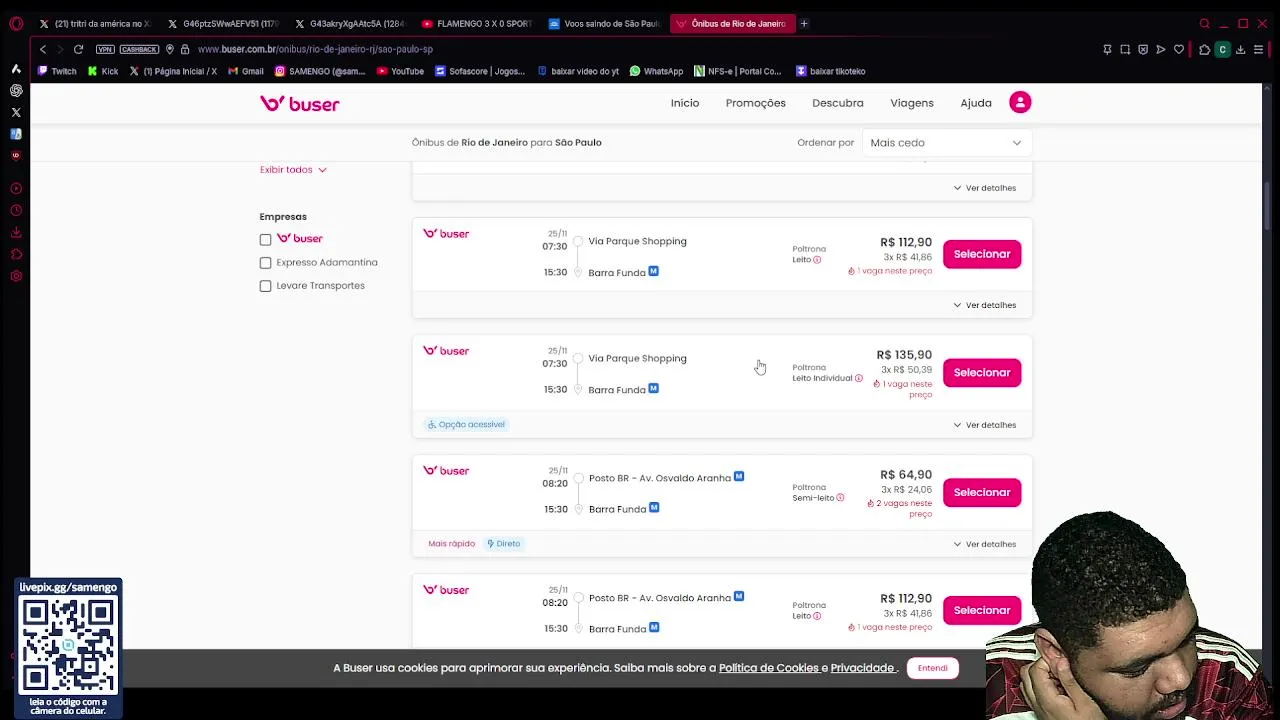Click the Opção acessível badge
Image resolution: width=1280 pixels, height=720 pixels.
click(x=466, y=425)
